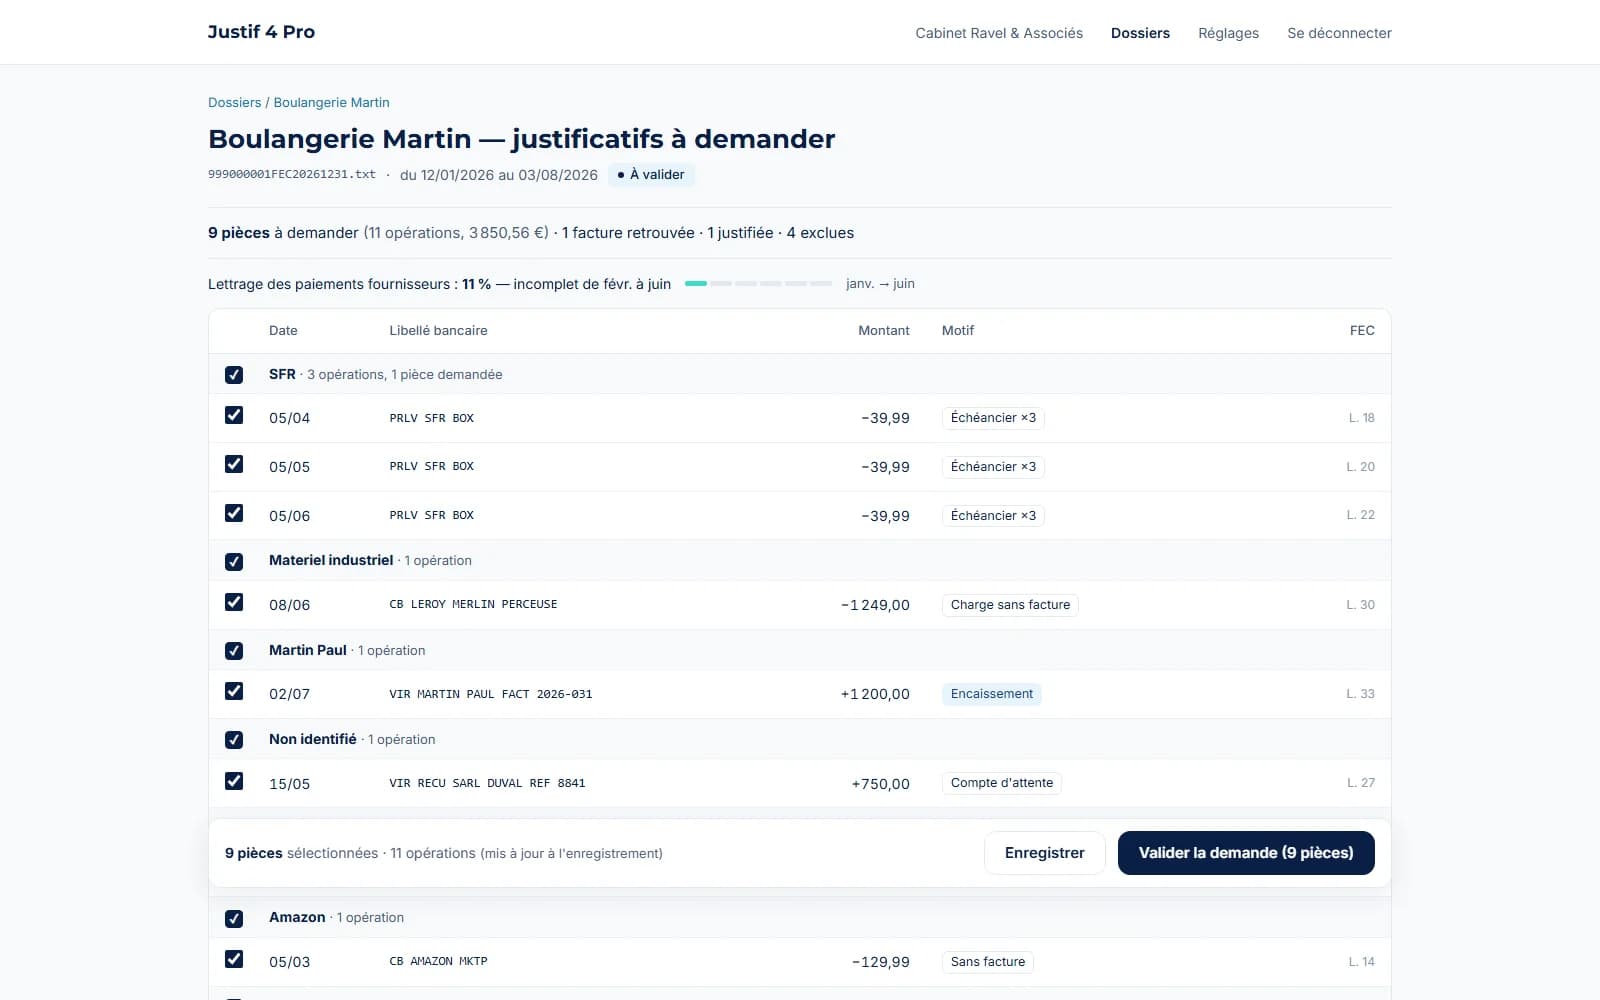Click the Enregistrer button
1600x1000 pixels.
pyautogui.click(x=1044, y=853)
